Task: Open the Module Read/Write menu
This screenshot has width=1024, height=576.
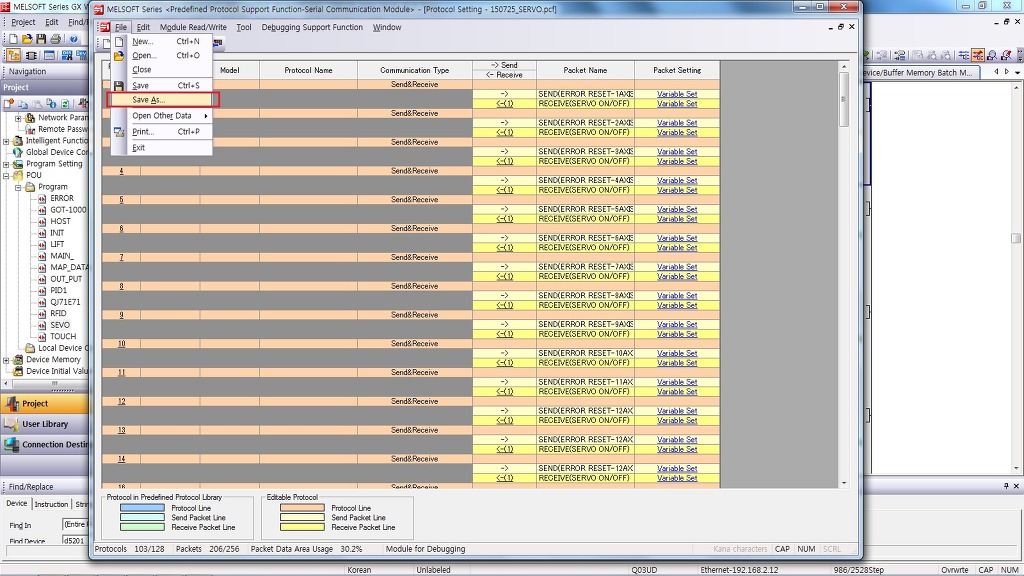Action: (193, 27)
